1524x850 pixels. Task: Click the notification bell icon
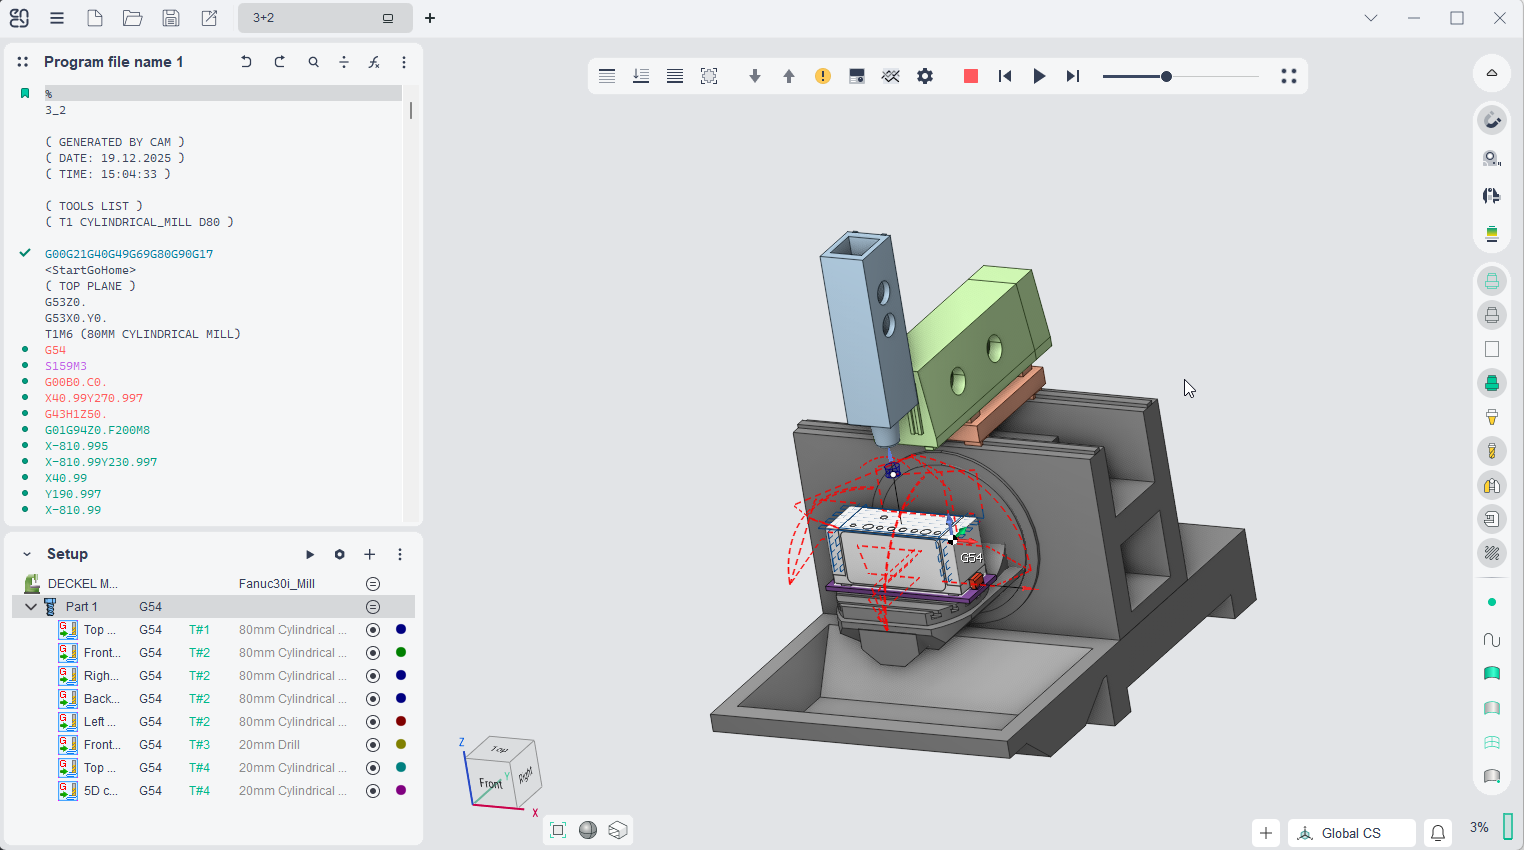tap(1438, 833)
